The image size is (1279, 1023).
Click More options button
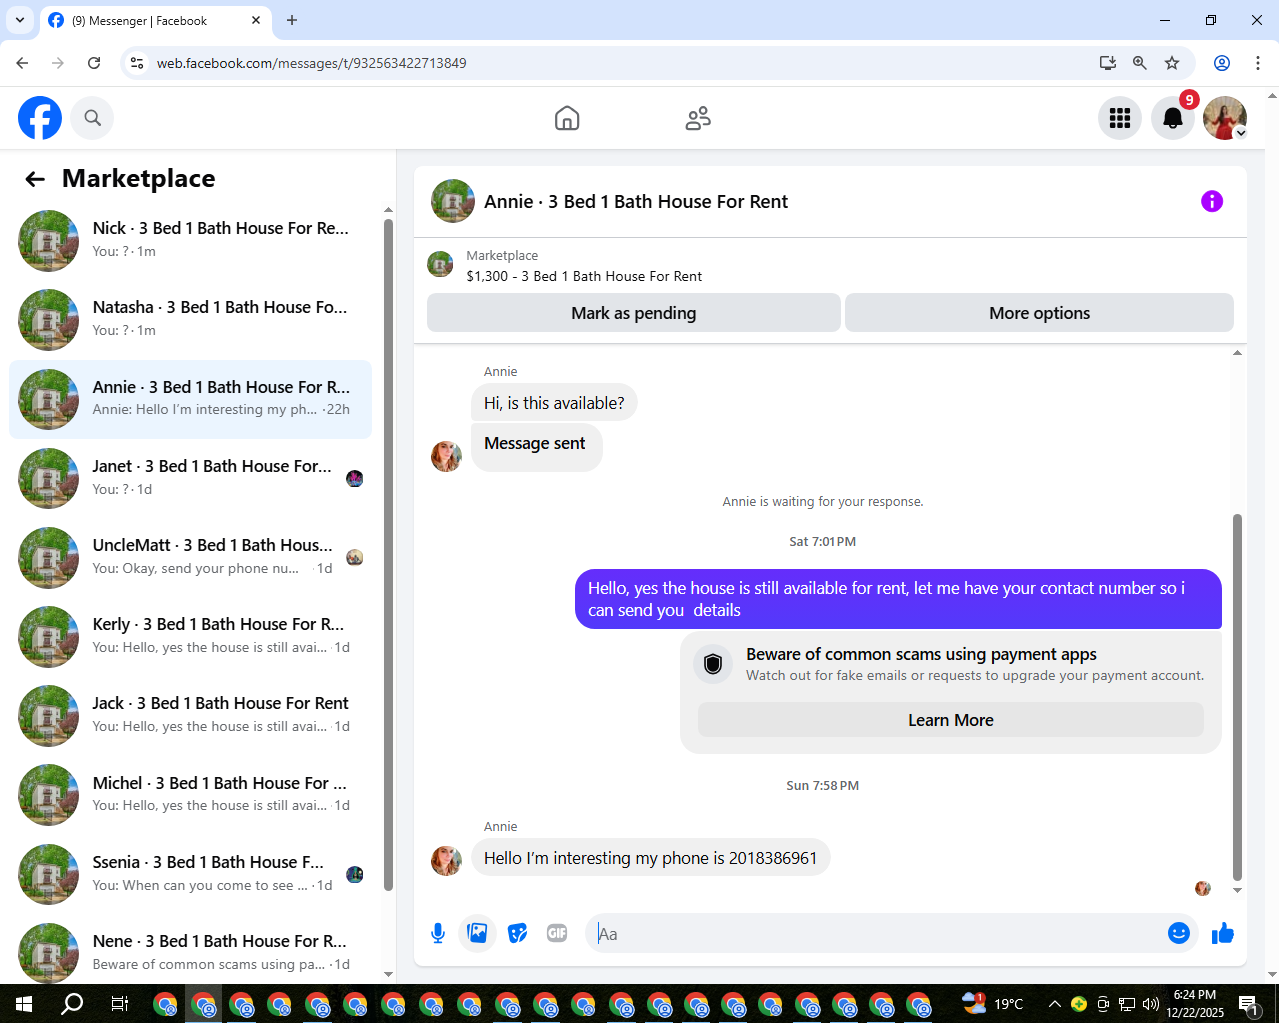click(x=1039, y=313)
